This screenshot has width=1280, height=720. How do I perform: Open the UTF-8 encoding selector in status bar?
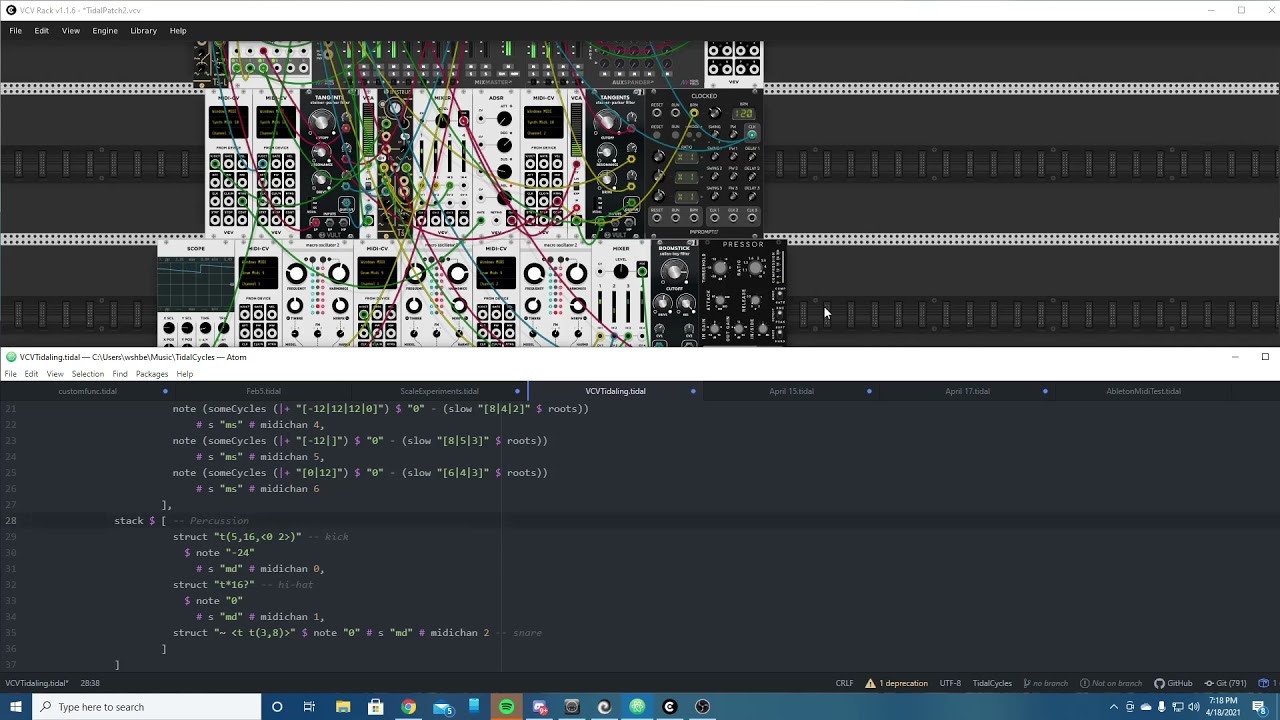coord(950,683)
